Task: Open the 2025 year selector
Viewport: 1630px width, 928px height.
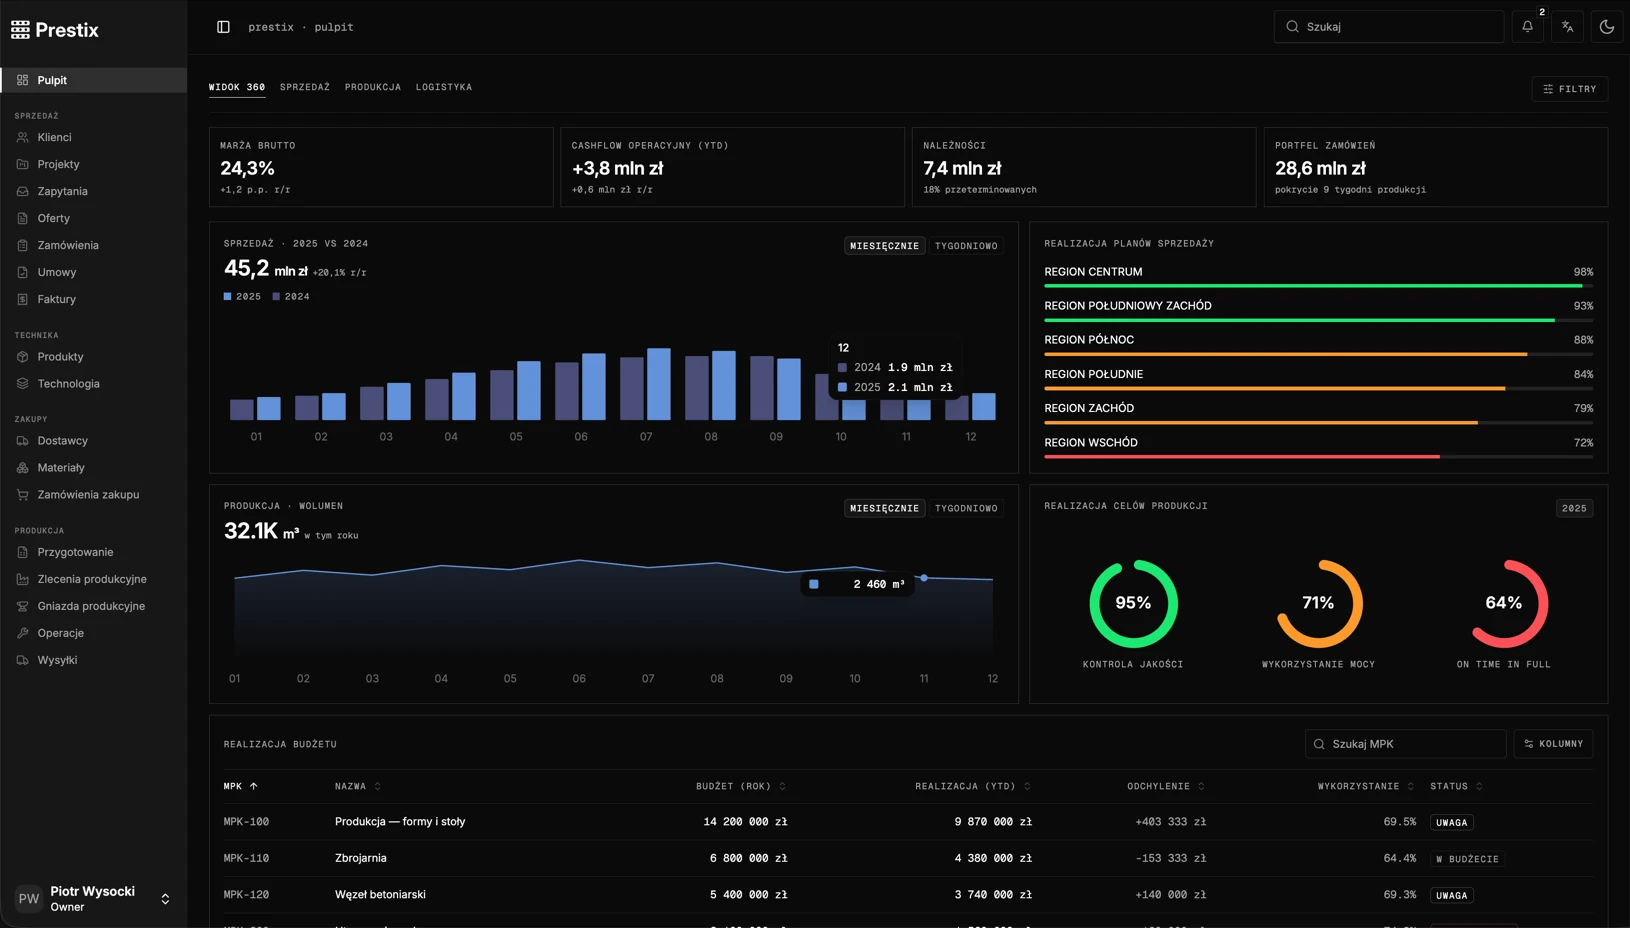Action: pyautogui.click(x=1574, y=508)
